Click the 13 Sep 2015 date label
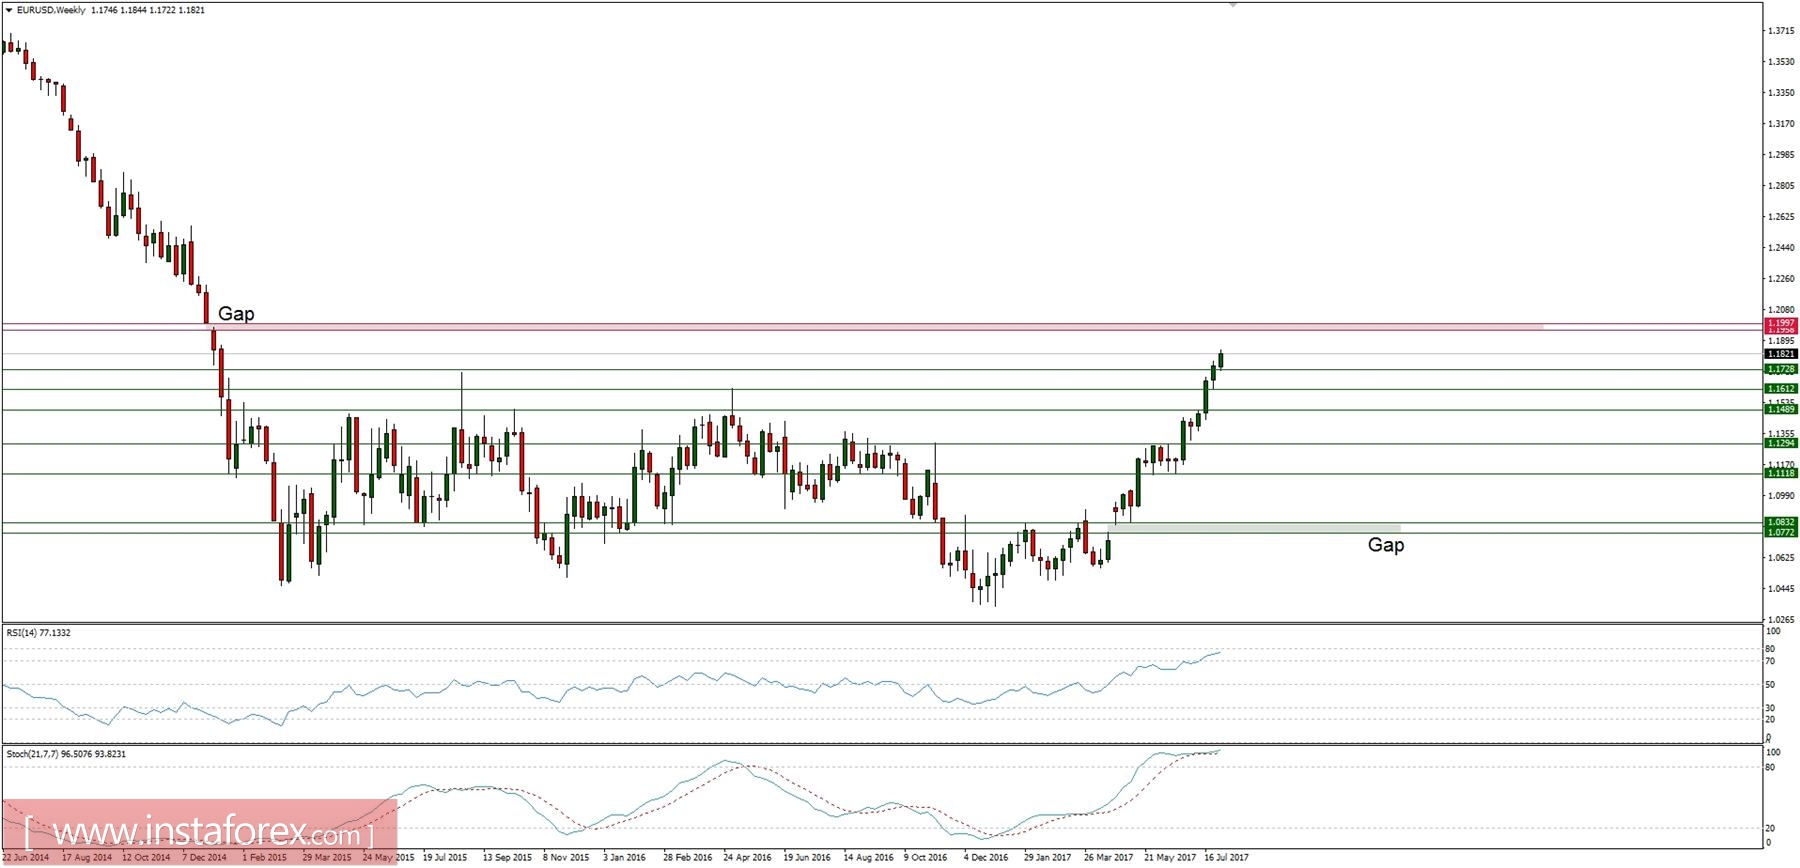The height and width of the screenshot is (868, 1800). point(507,858)
